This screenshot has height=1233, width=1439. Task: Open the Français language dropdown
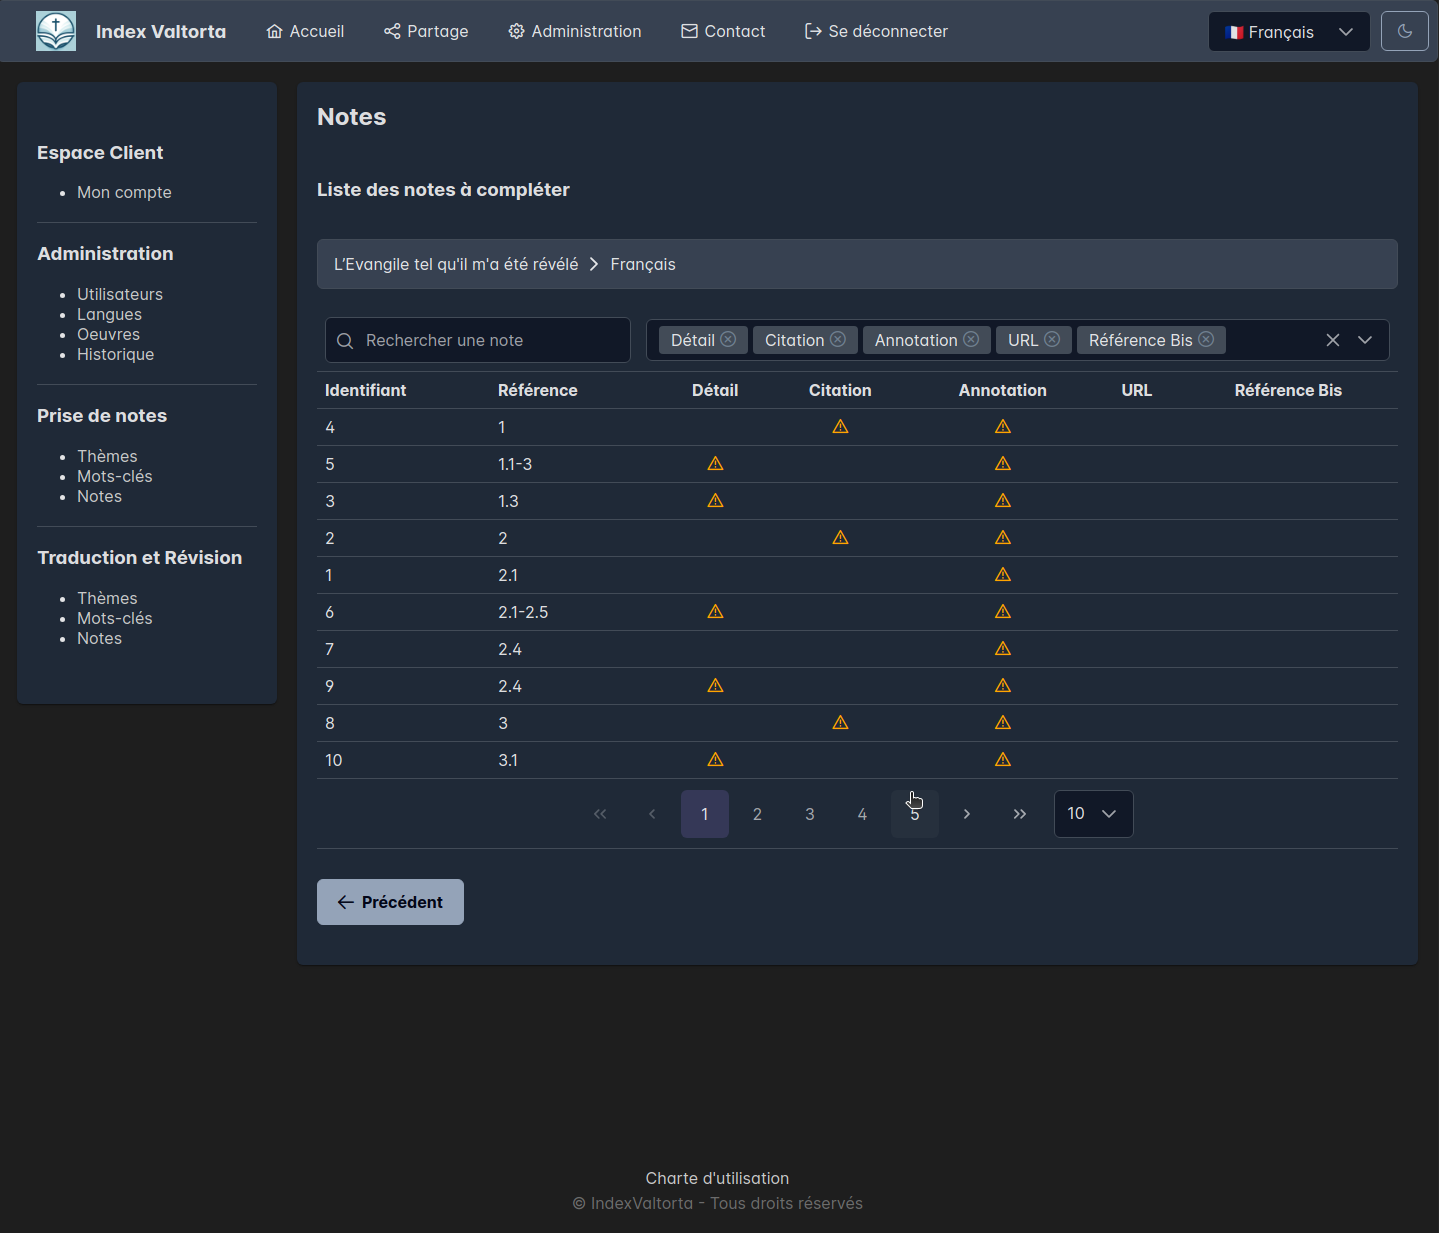click(1288, 32)
